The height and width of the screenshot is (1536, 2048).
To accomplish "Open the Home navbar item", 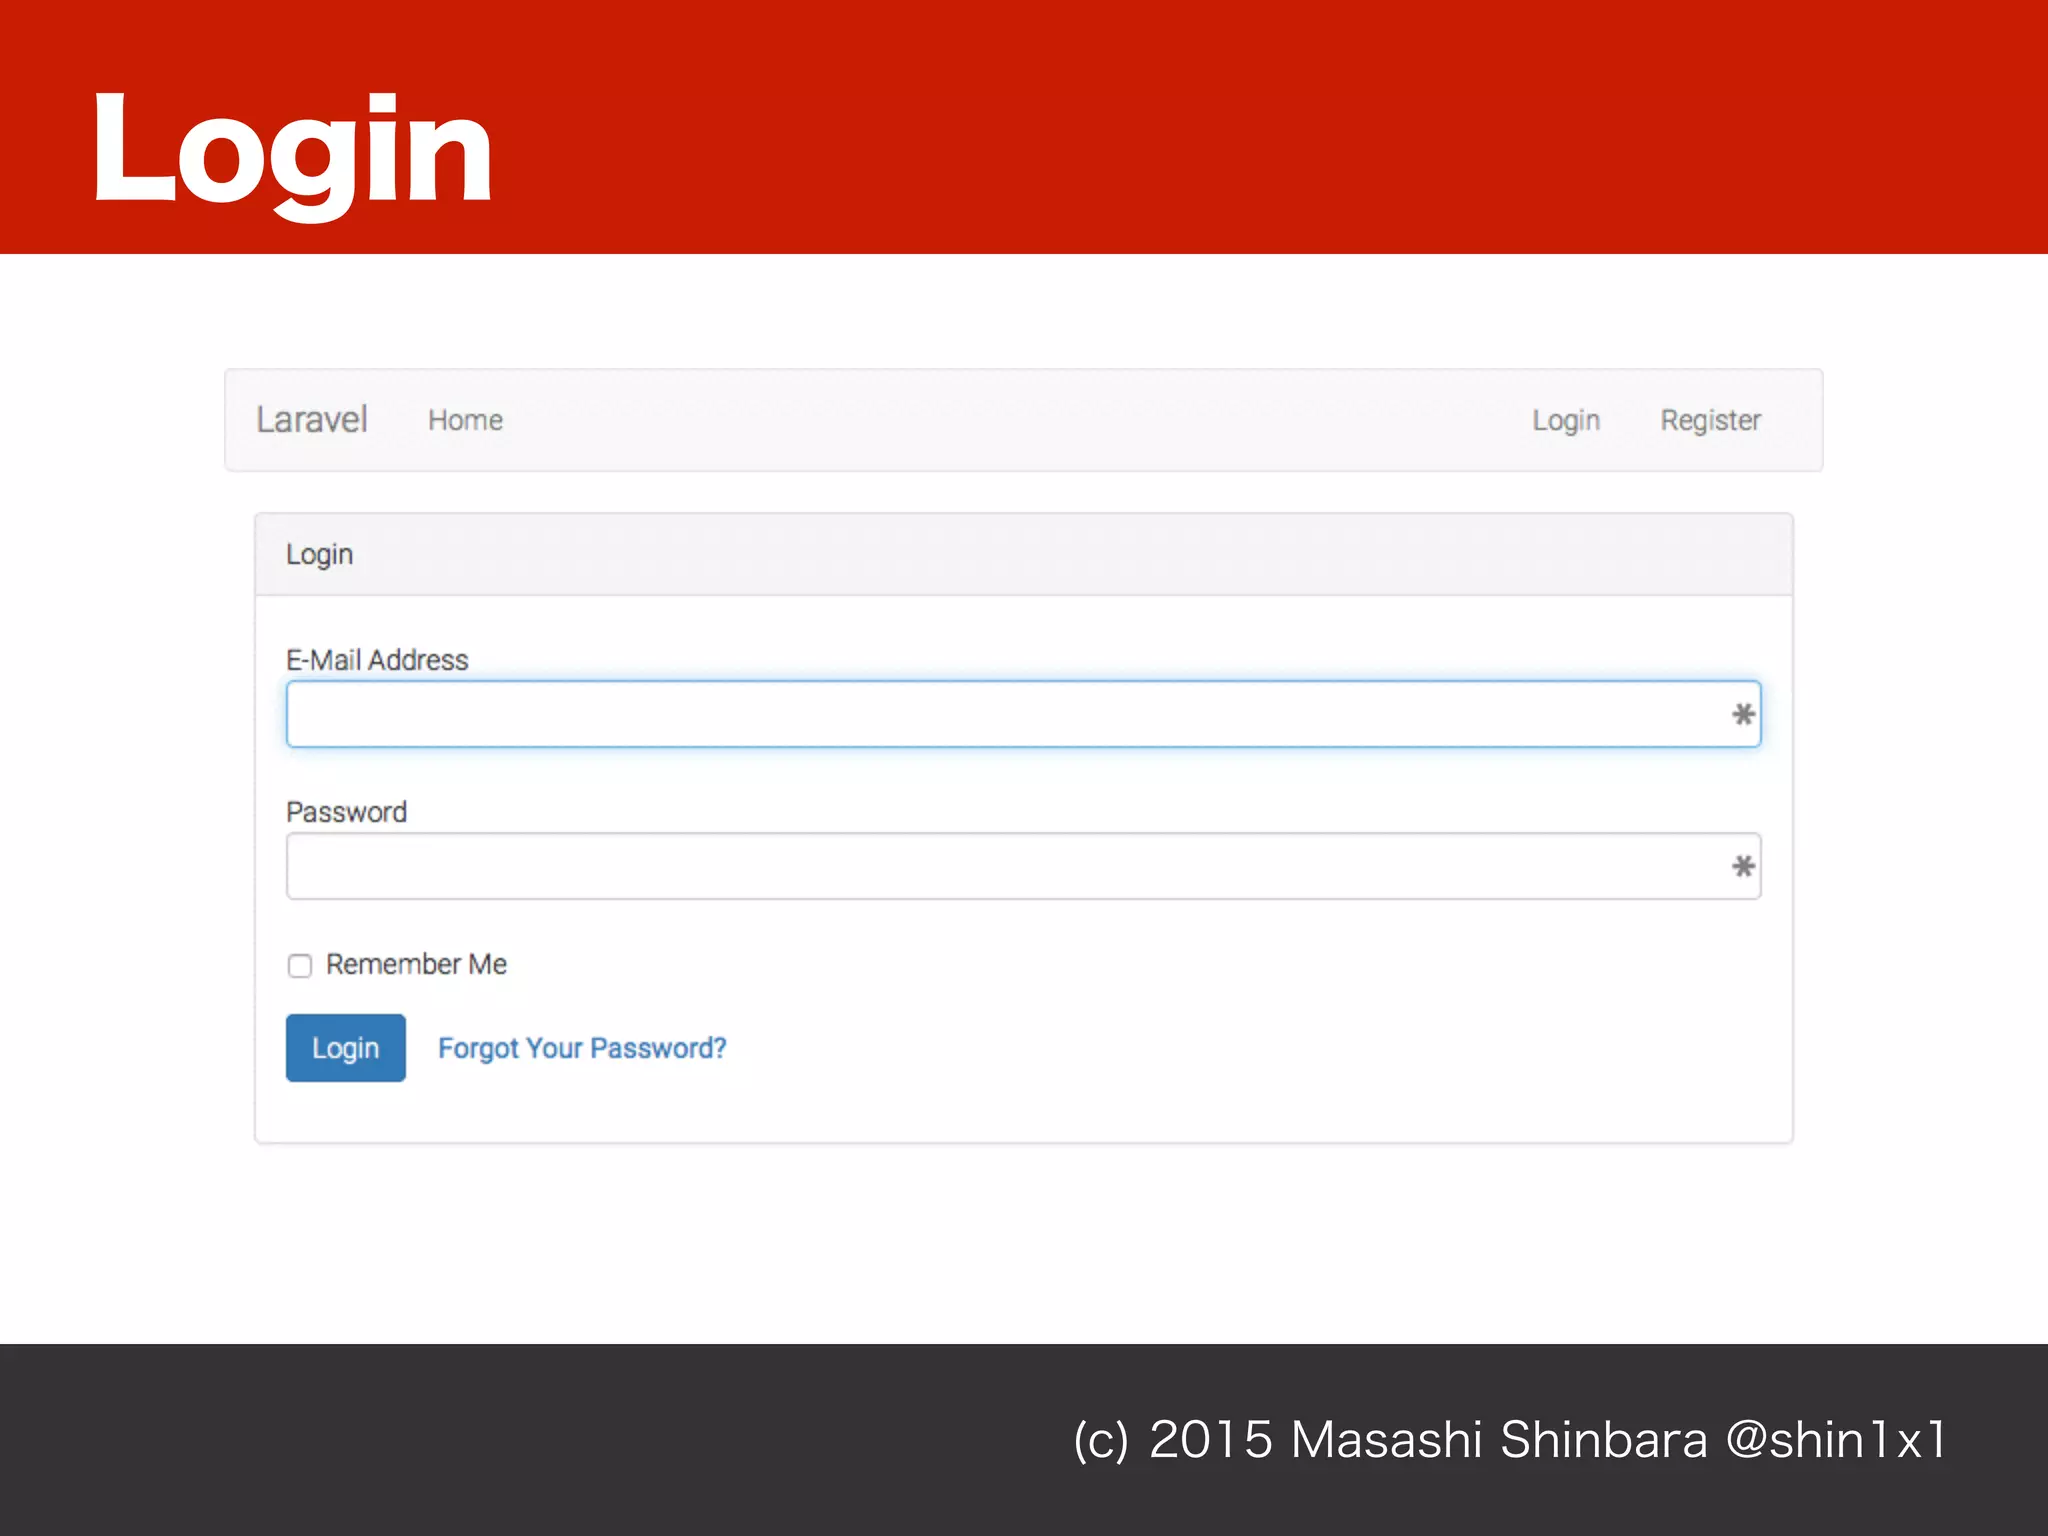I will click(x=465, y=420).
